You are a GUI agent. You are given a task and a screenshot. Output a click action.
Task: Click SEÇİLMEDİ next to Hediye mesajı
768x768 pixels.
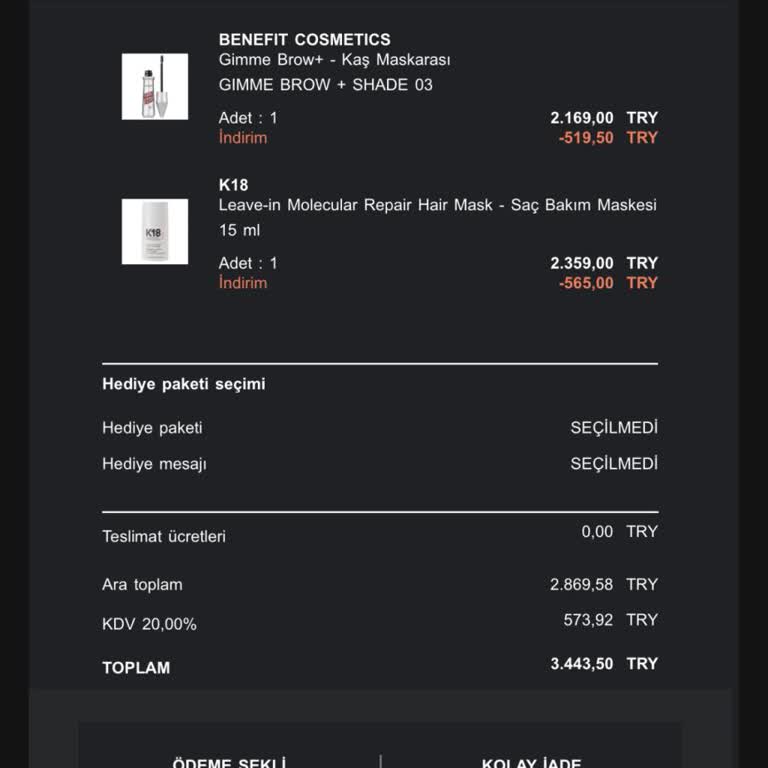point(614,464)
